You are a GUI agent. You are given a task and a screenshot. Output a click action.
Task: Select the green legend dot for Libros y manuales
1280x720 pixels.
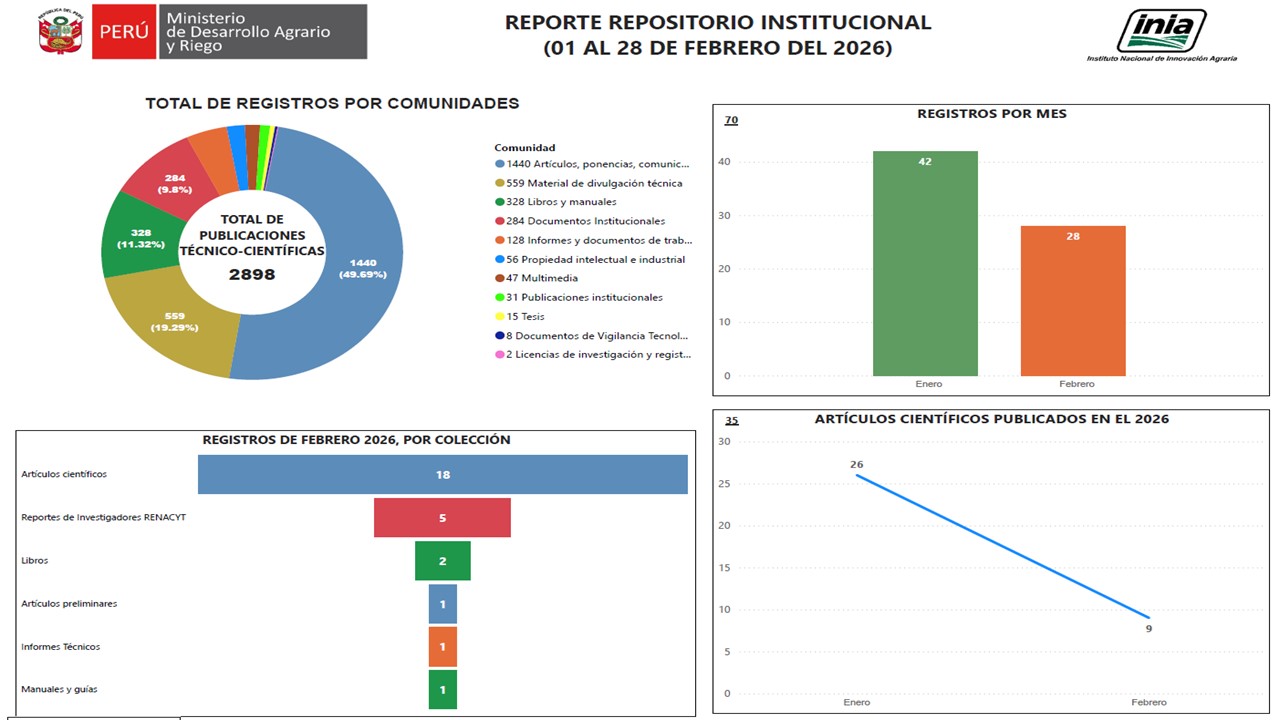pos(499,202)
